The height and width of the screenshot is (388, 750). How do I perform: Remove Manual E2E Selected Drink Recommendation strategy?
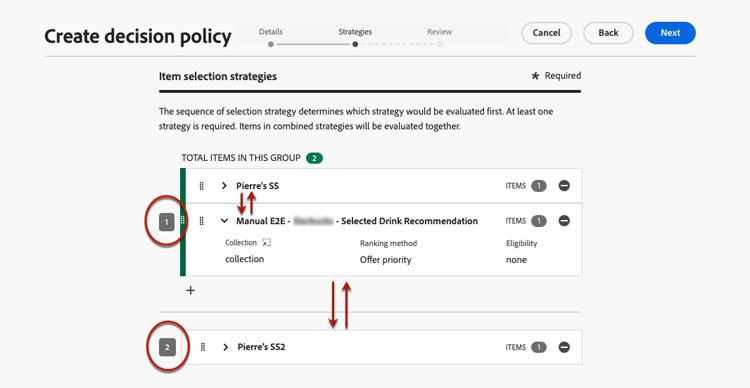coord(564,221)
